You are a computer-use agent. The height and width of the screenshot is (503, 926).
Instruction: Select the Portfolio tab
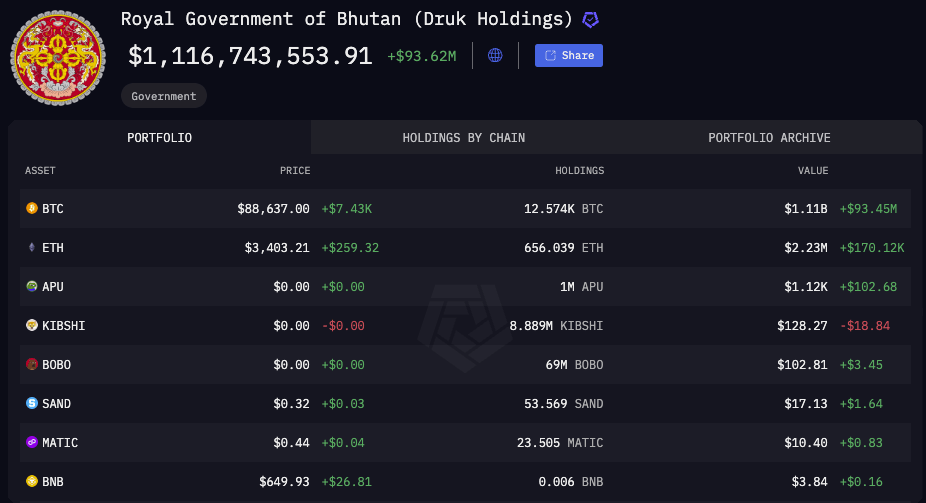(159, 138)
